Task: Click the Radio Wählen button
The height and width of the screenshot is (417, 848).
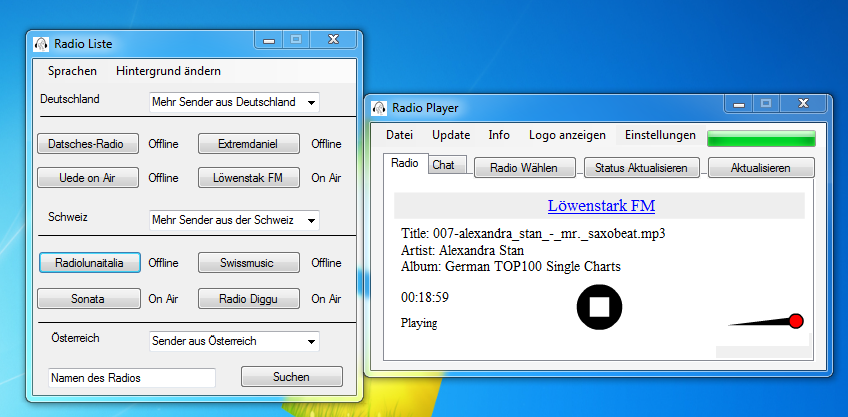Action: pyautogui.click(x=524, y=168)
